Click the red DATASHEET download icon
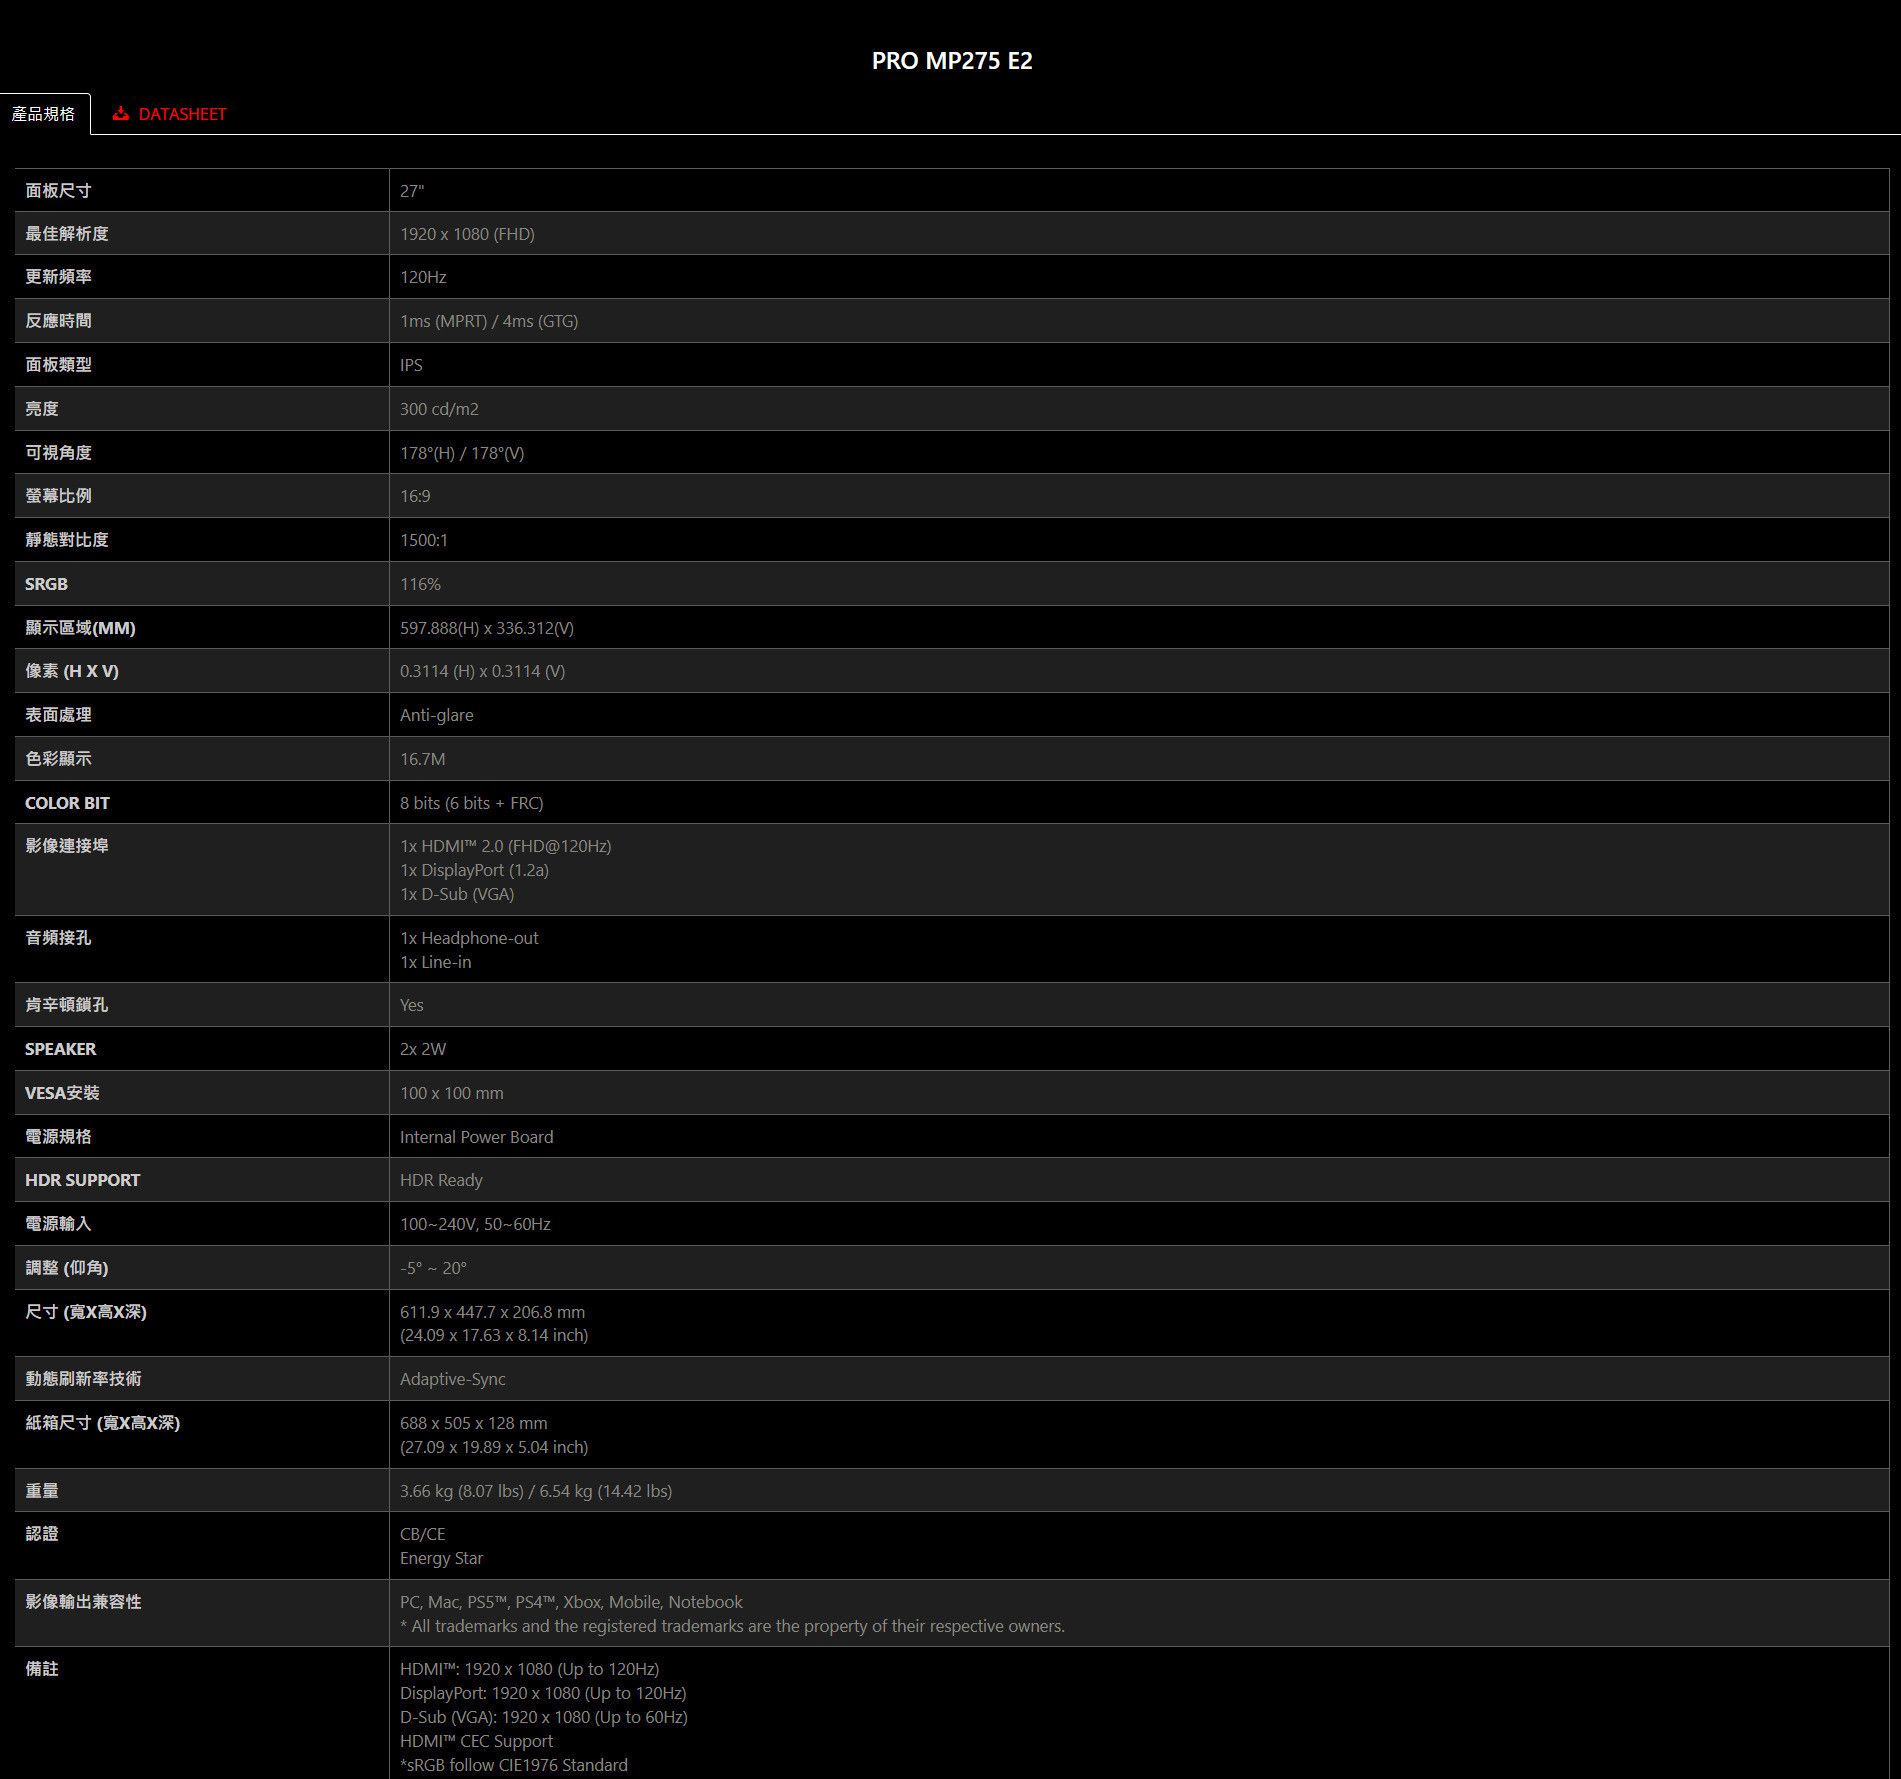The width and height of the screenshot is (1901, 1779). (121, 114)
